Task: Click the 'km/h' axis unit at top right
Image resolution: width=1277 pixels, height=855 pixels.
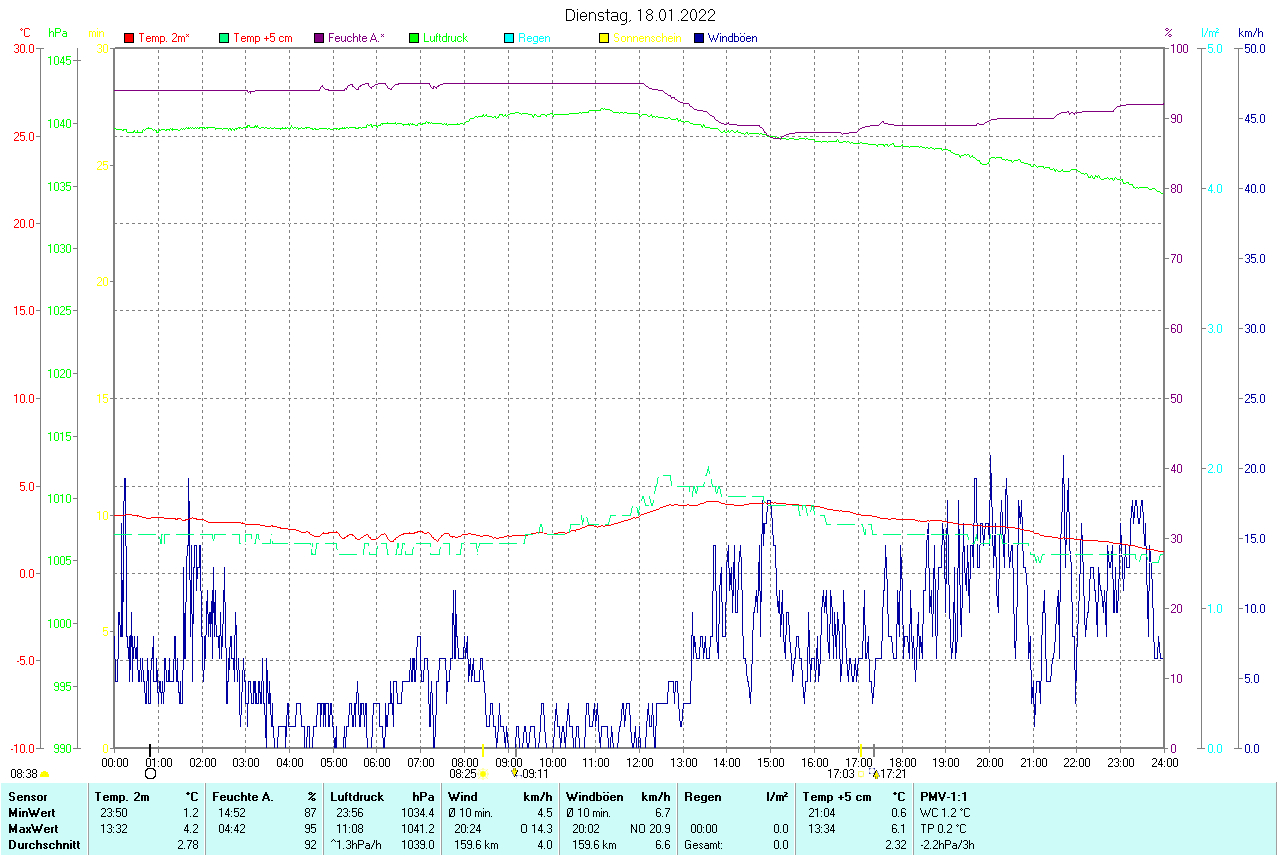Action: coord(1250,33)
